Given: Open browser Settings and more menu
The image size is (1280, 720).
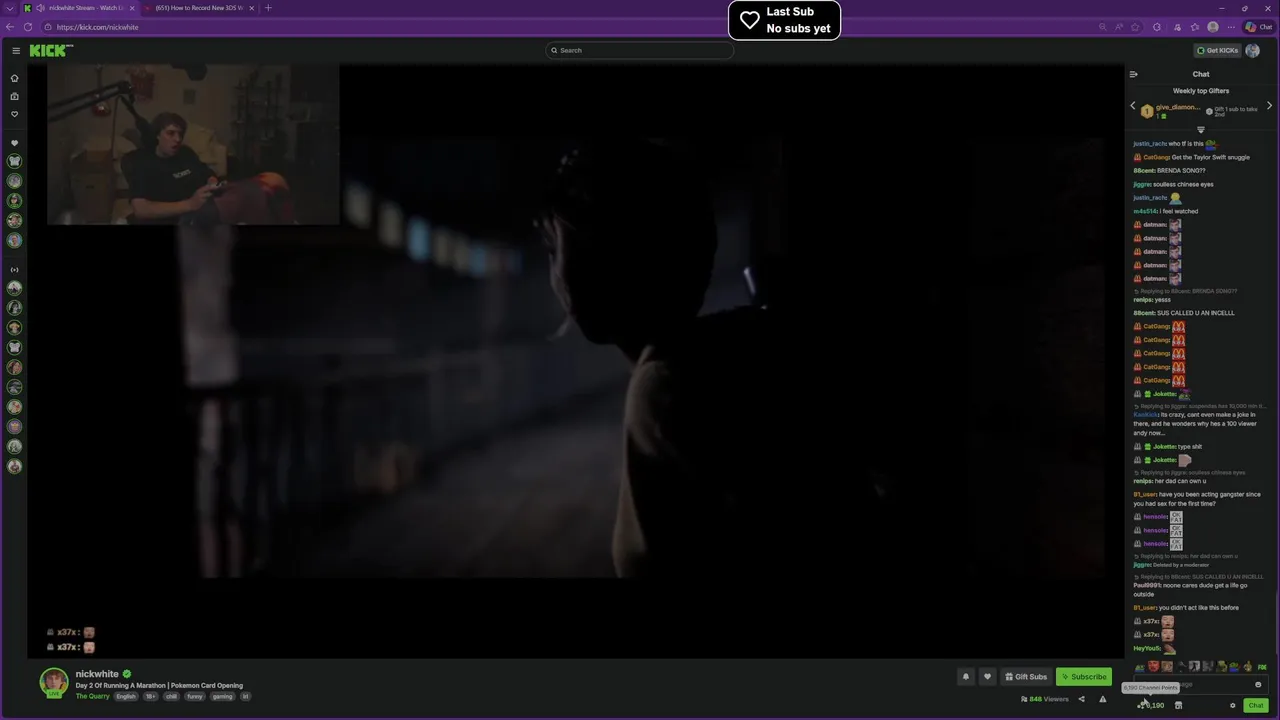Looking at the screenshot, I should tap(1232, 27).
